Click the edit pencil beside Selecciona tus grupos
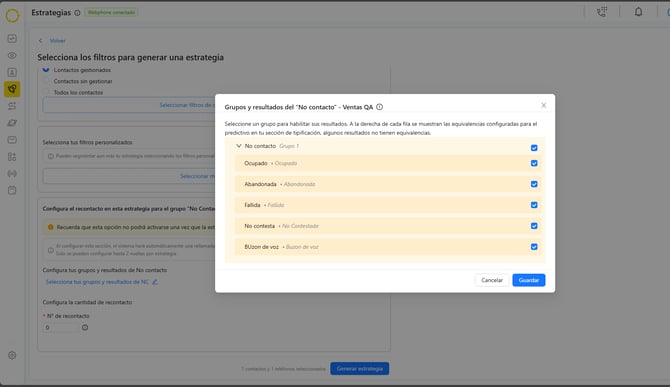670x387 pixels. [x=155, y=282]
